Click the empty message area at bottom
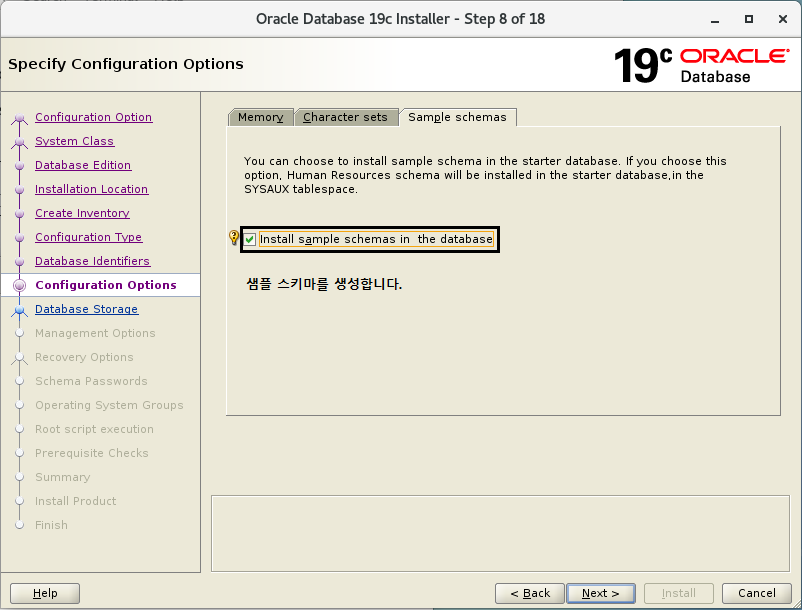This screenshot has width=802, height=610. (500, 533)
